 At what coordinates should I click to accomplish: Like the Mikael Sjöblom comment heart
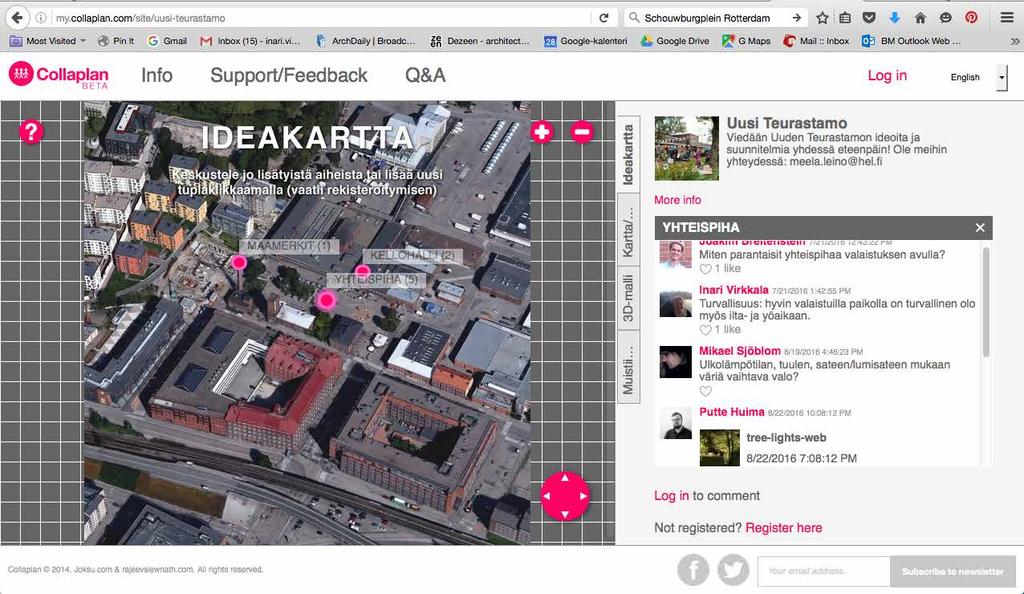(x=705, y=391)
